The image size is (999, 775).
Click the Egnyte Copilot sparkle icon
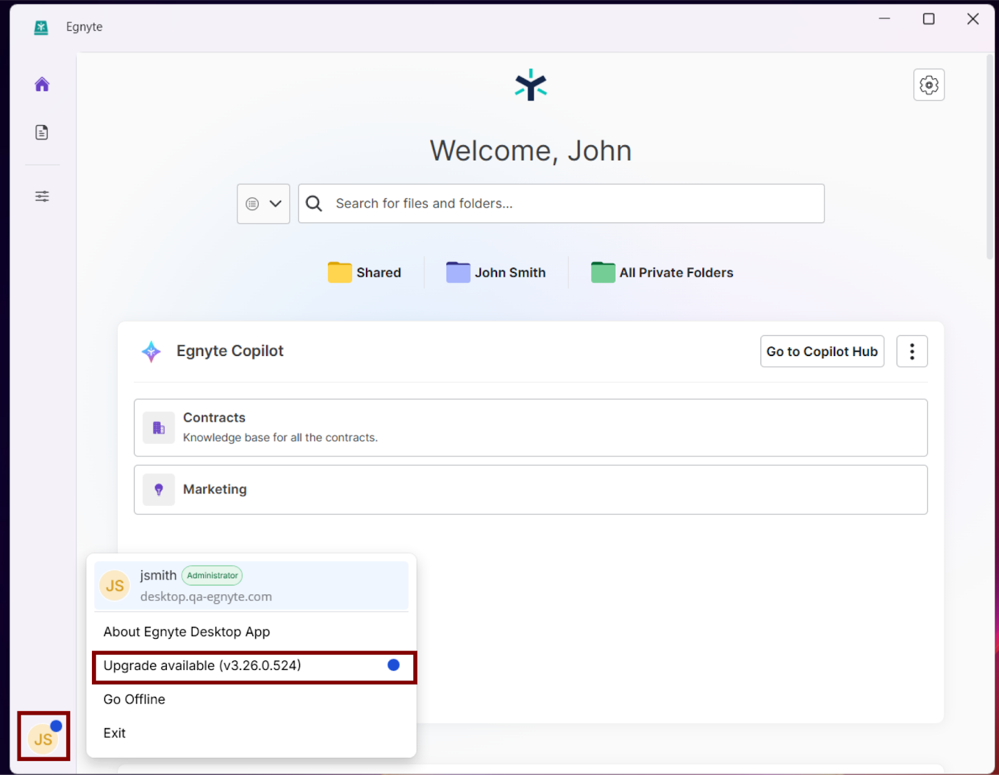pos(151,351)
